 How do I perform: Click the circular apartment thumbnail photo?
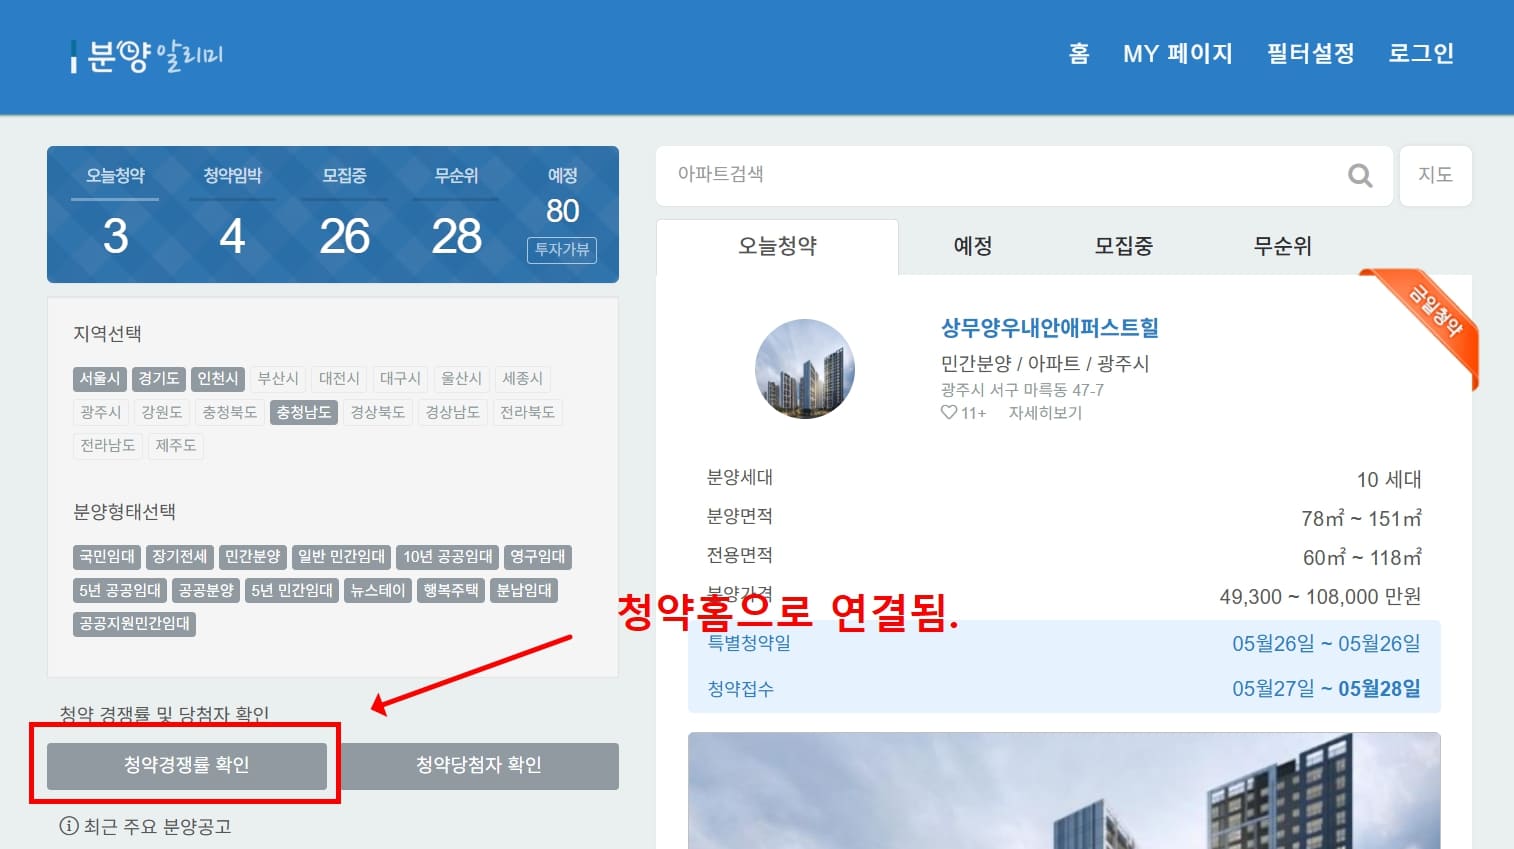pos(804,369)
